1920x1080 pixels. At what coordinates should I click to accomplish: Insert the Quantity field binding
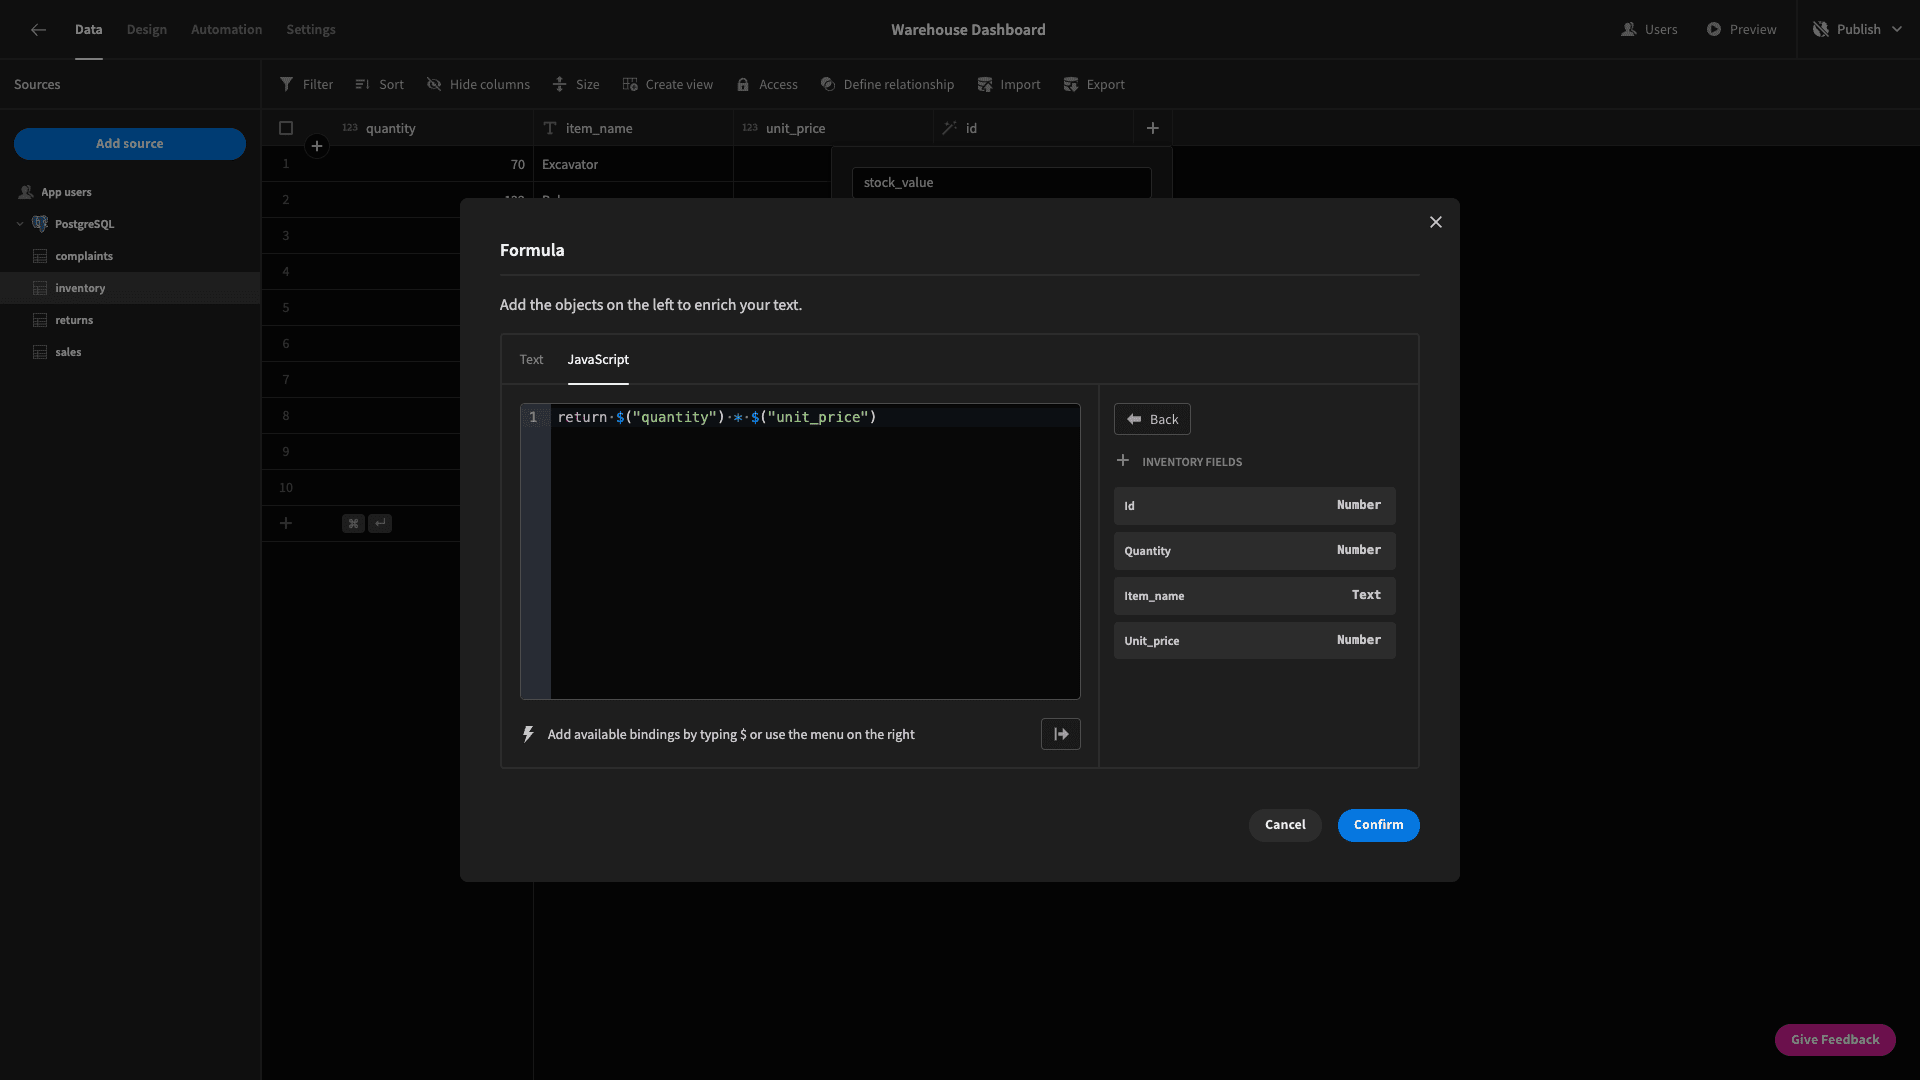tap(1254, 551)
